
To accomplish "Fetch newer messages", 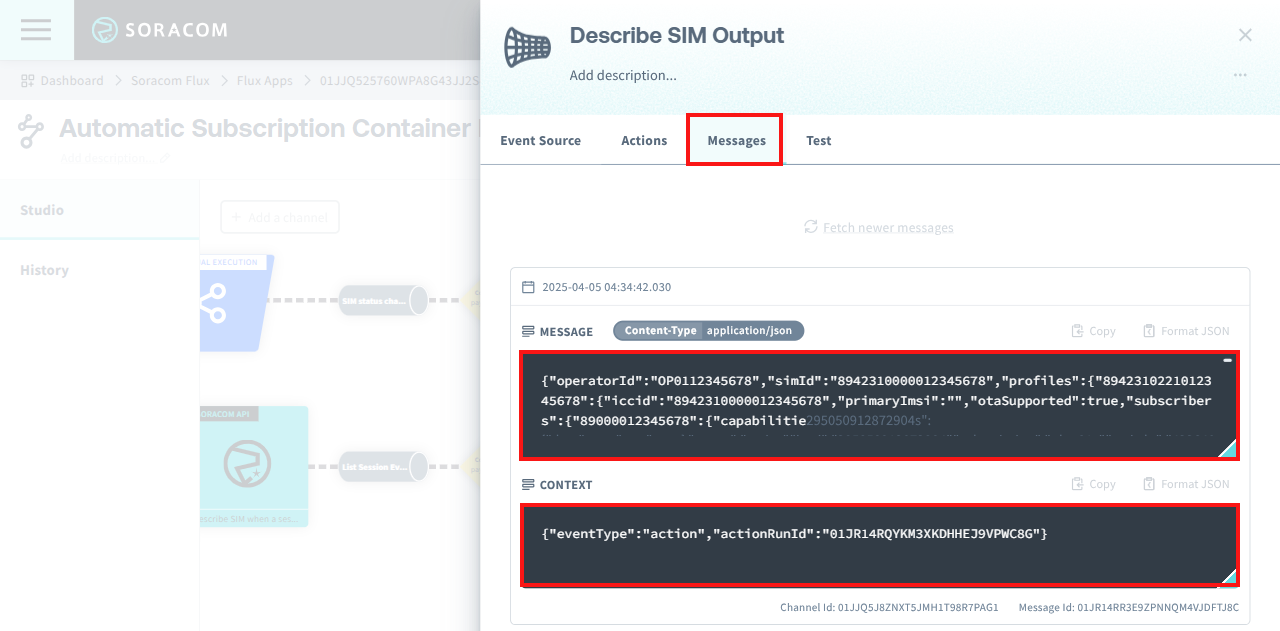I will coord(879,228).
